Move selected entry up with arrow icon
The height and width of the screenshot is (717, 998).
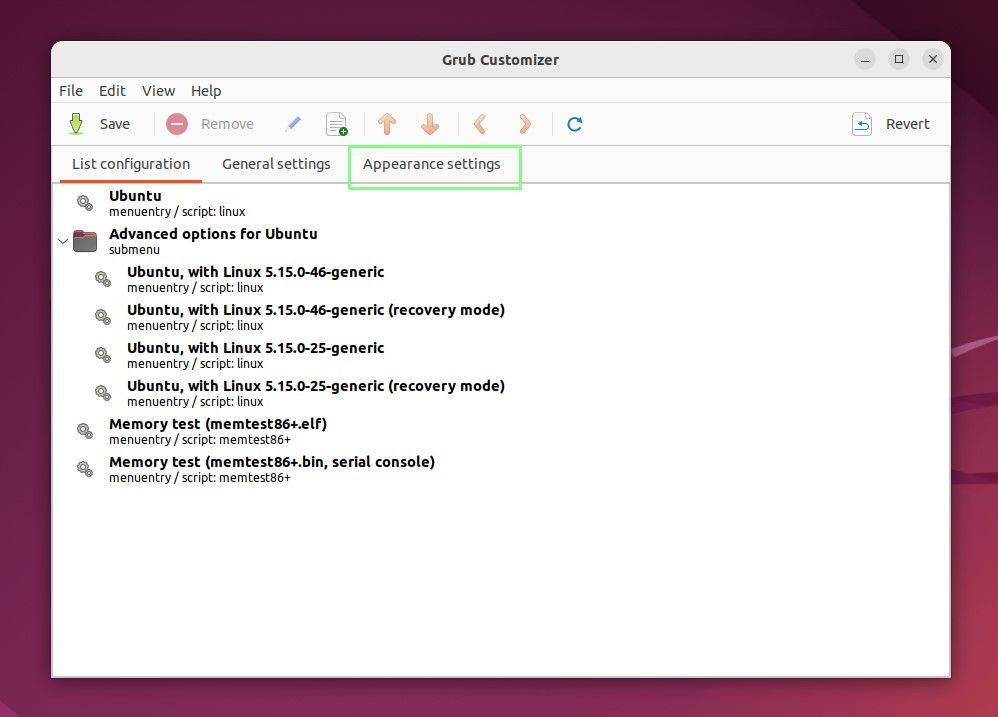click(388, 124)
